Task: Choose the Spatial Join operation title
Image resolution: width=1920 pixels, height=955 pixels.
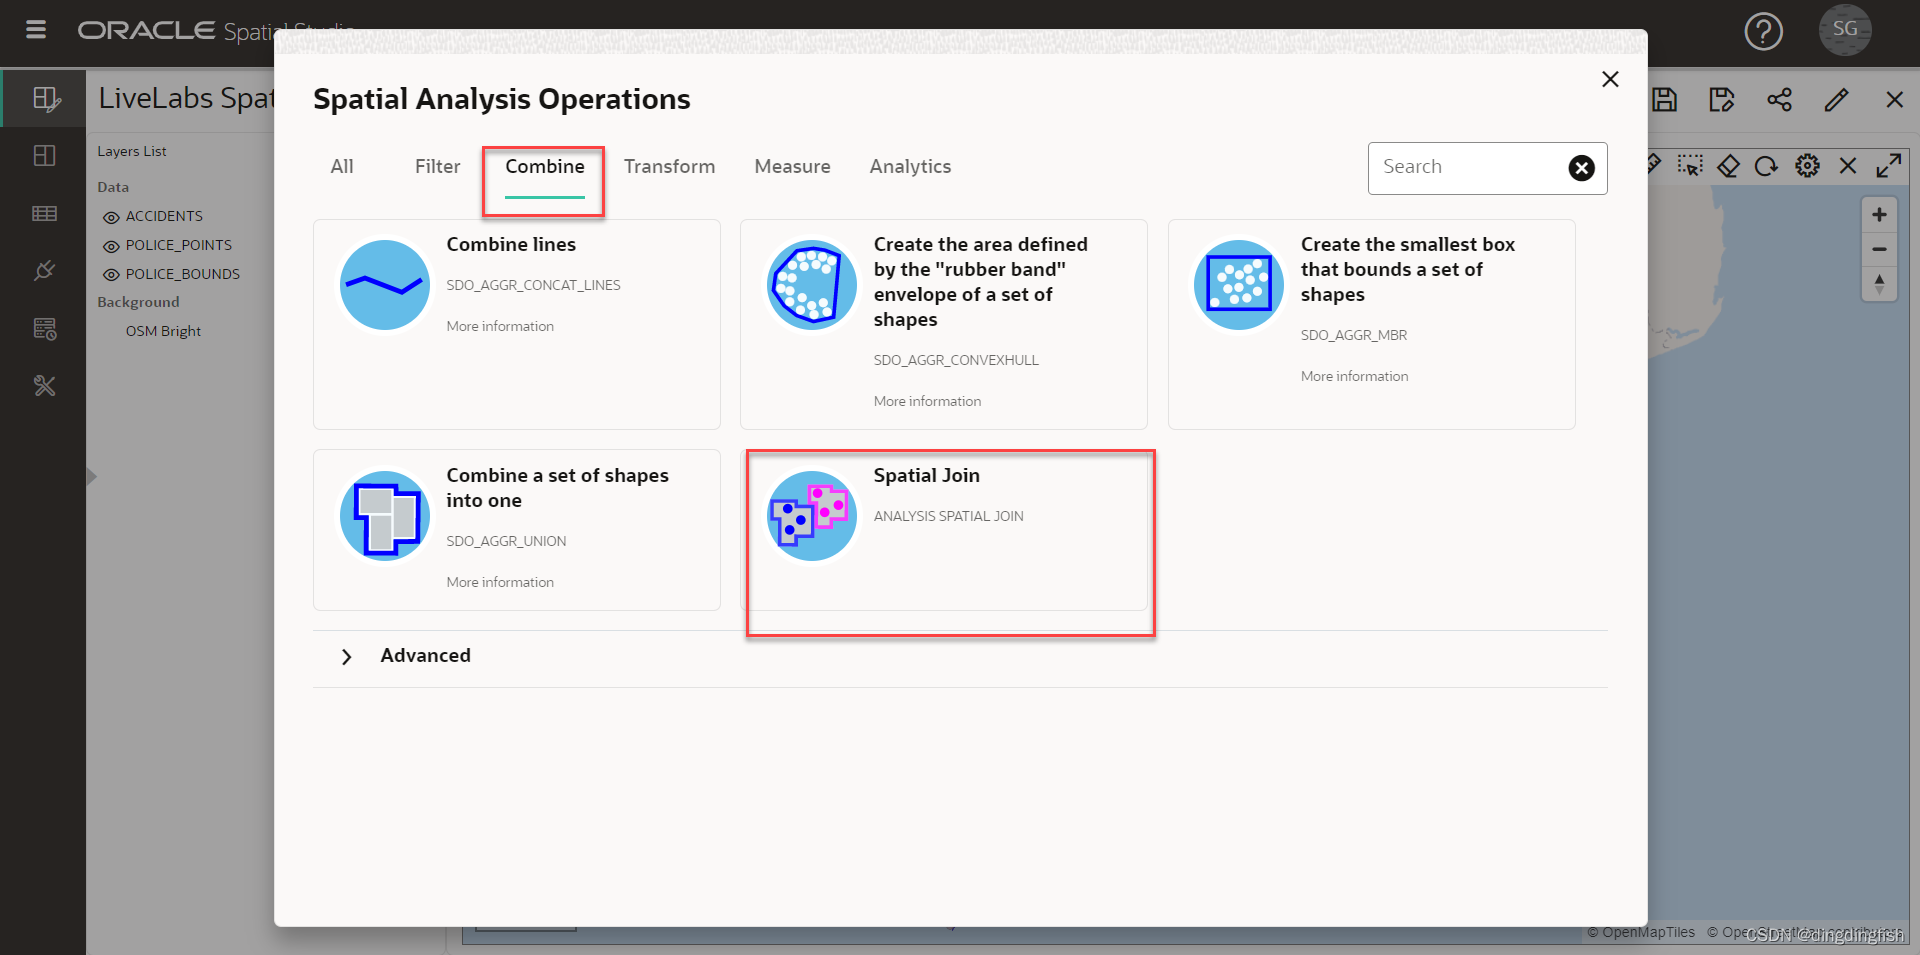Action: (x=927, y=476)
